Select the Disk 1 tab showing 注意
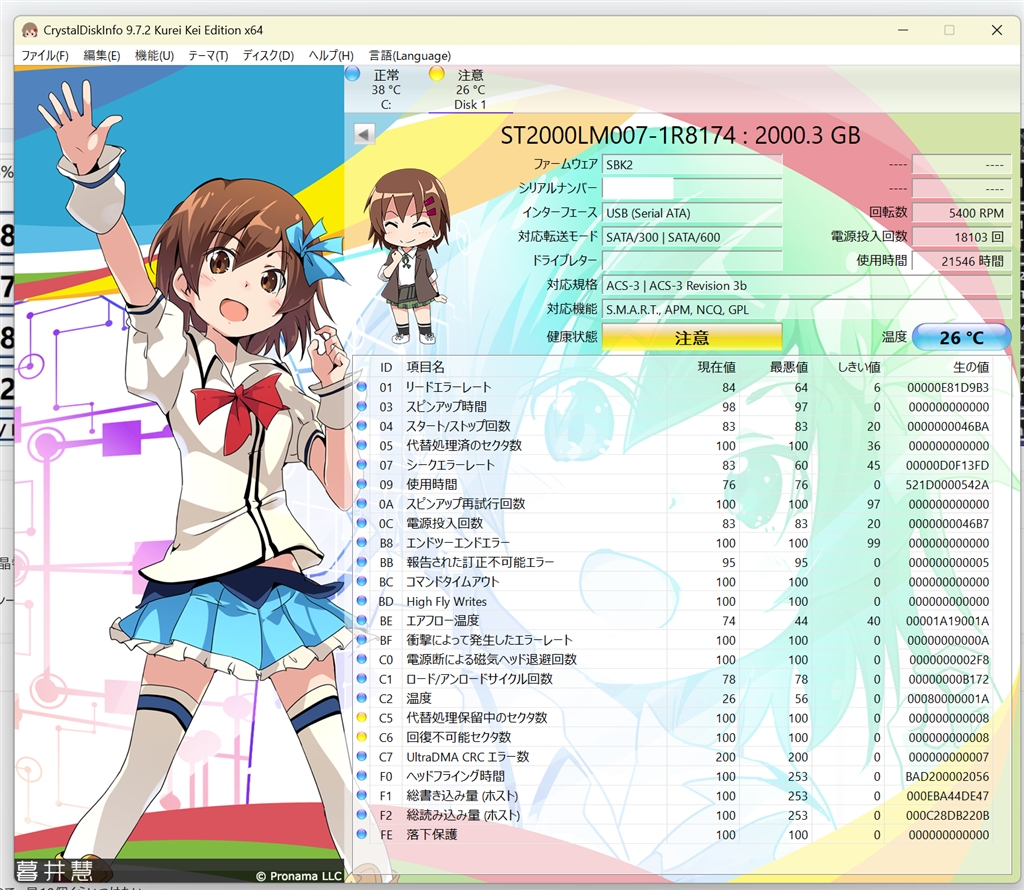 pos(470,89)
